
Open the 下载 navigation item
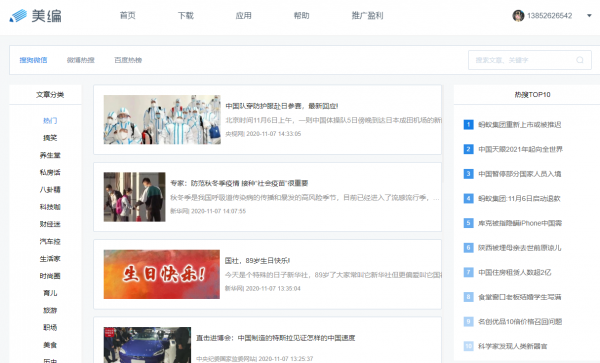pyautogui.click(x=186, y=16)
